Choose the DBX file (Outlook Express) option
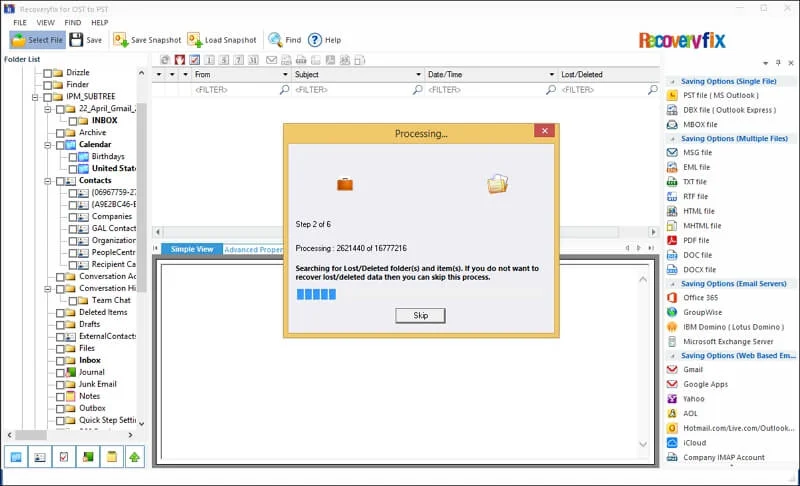 (729, 110)
